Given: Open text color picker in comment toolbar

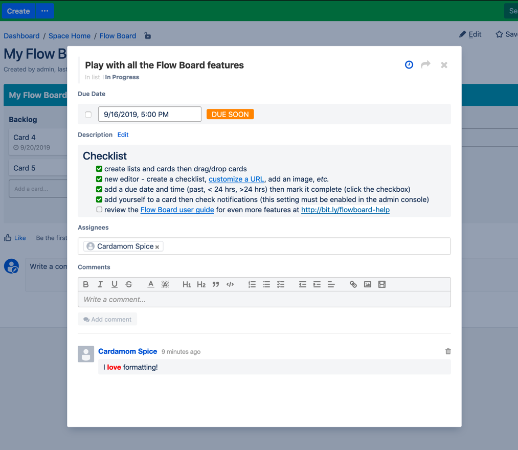Looking at the screenshot, I should pos(151,284).
